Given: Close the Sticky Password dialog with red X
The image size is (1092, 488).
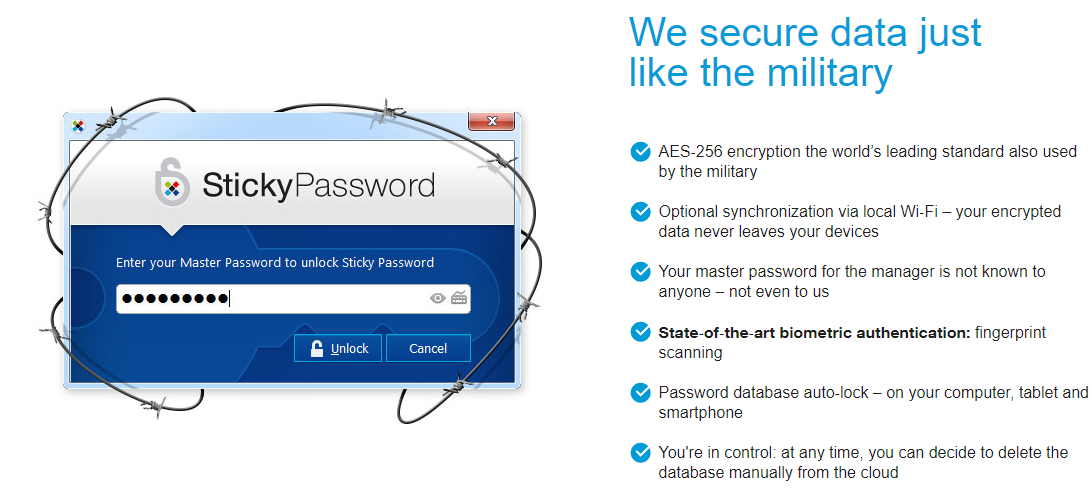Looking at the screenshot, I should click(492, 120).
